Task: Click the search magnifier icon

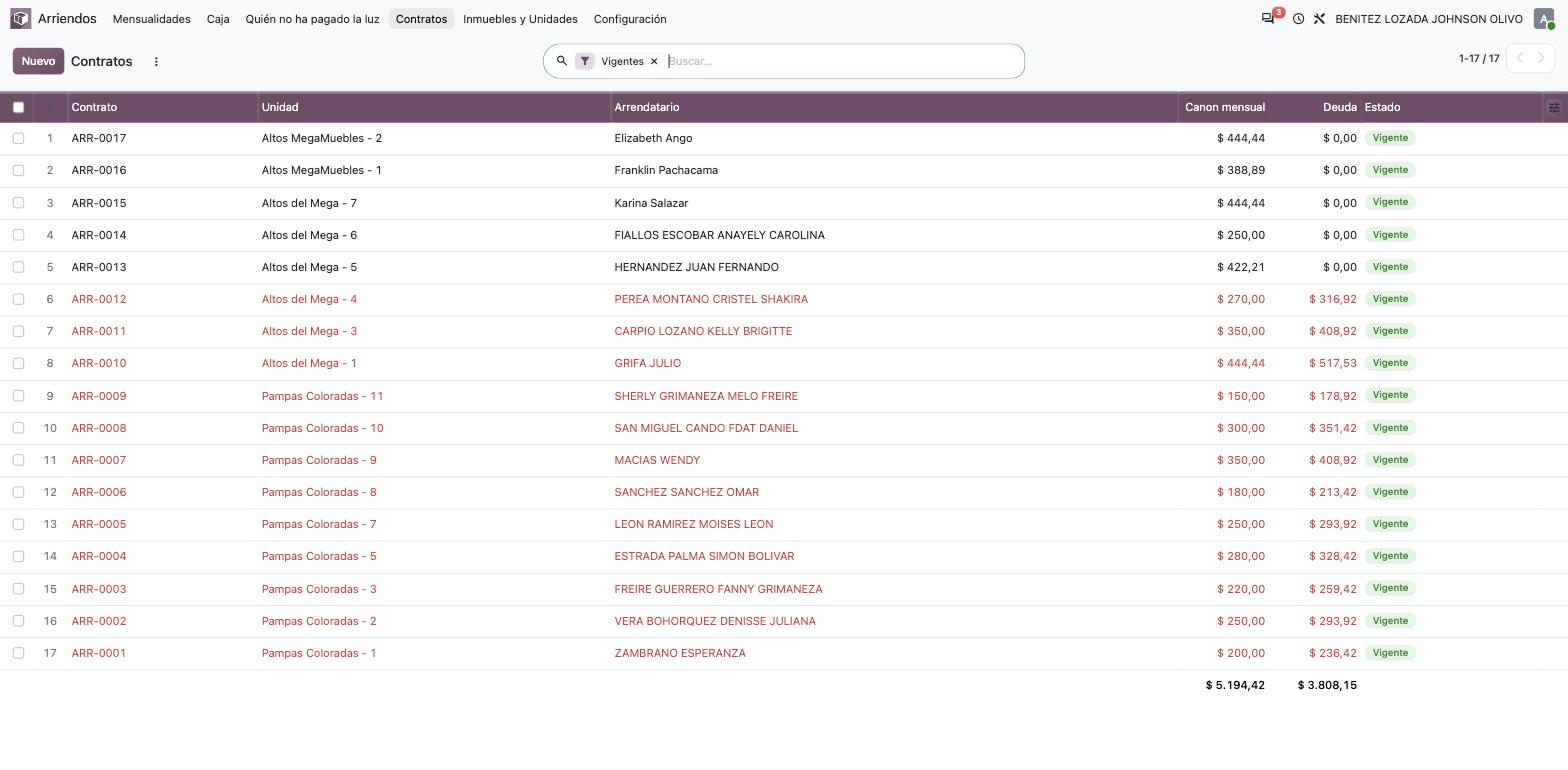Action: pos(562,61)
